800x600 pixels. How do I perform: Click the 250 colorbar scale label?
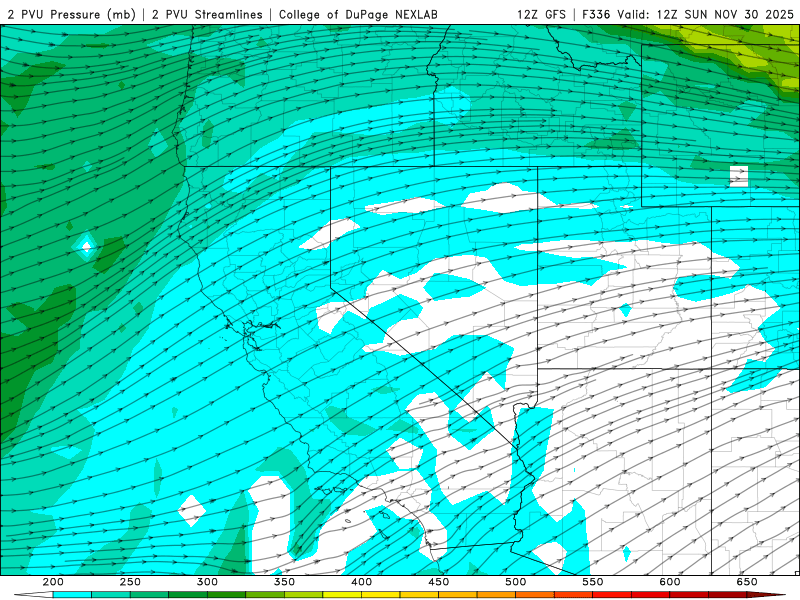[130, 582]
